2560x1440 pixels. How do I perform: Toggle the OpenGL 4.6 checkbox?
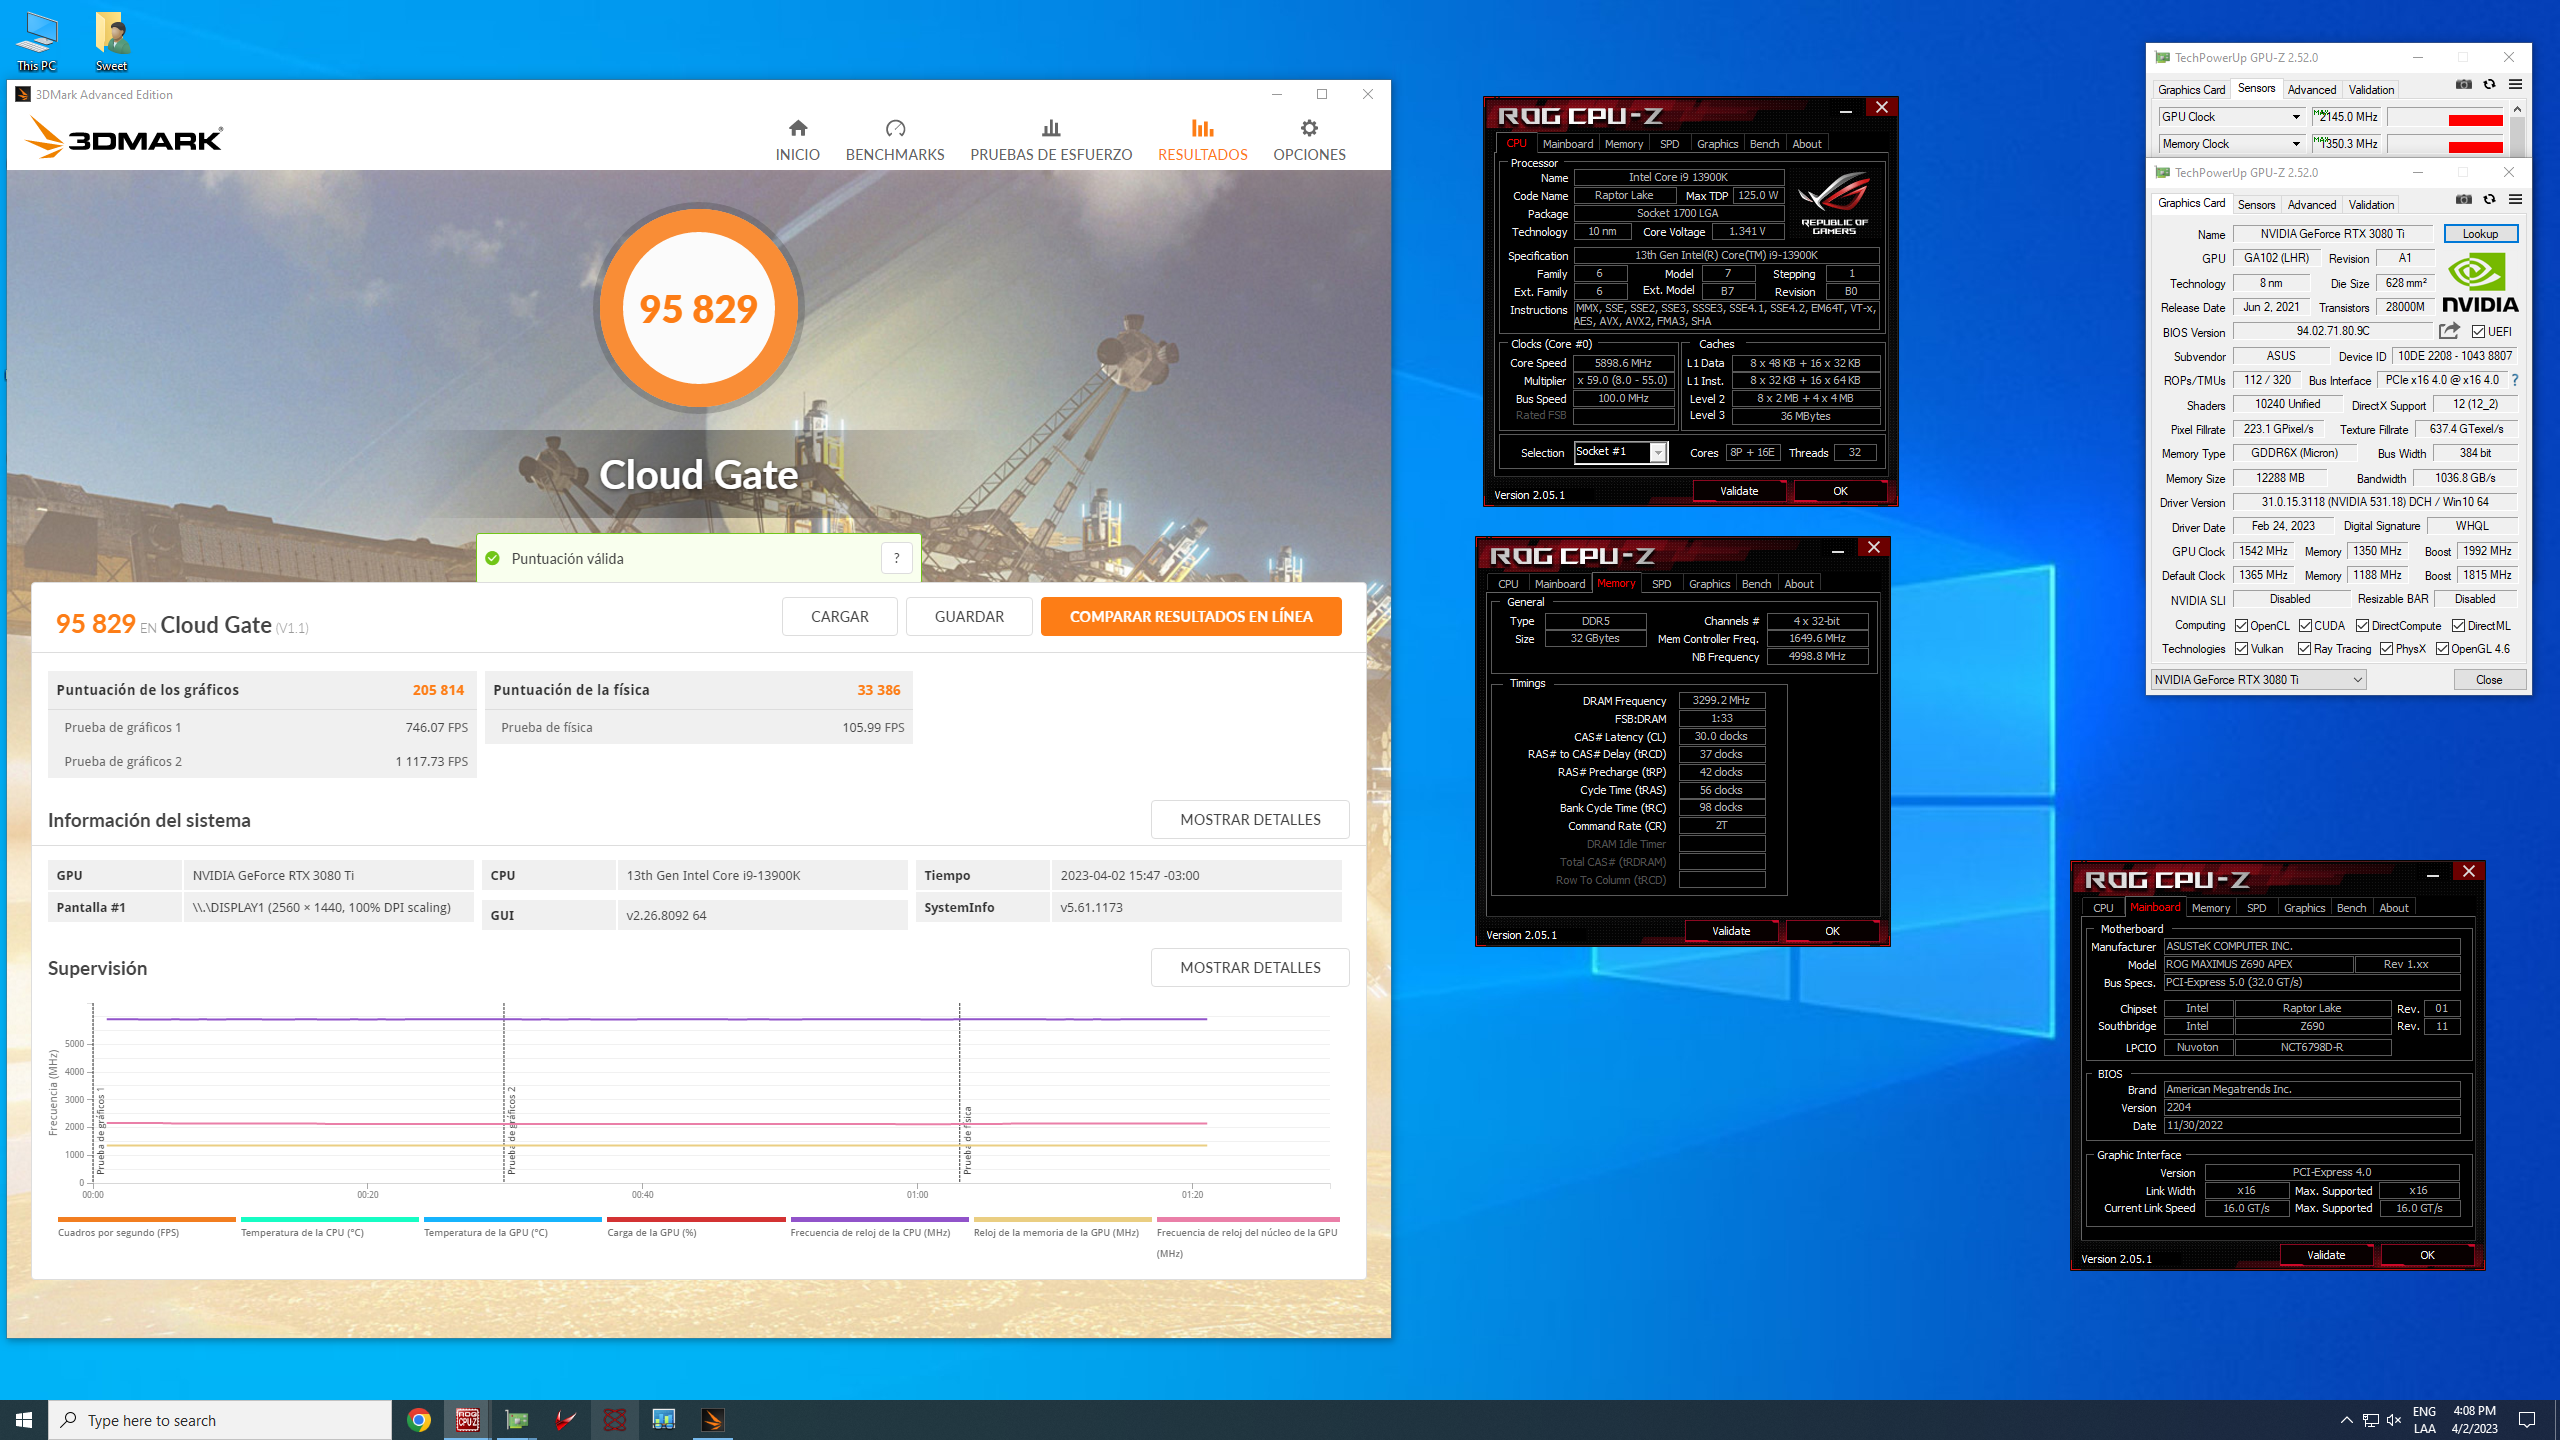point(2442,649)
